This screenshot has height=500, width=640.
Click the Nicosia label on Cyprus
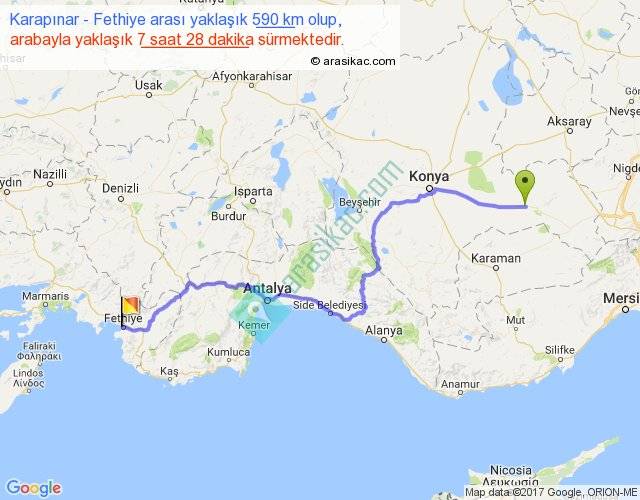511,470
